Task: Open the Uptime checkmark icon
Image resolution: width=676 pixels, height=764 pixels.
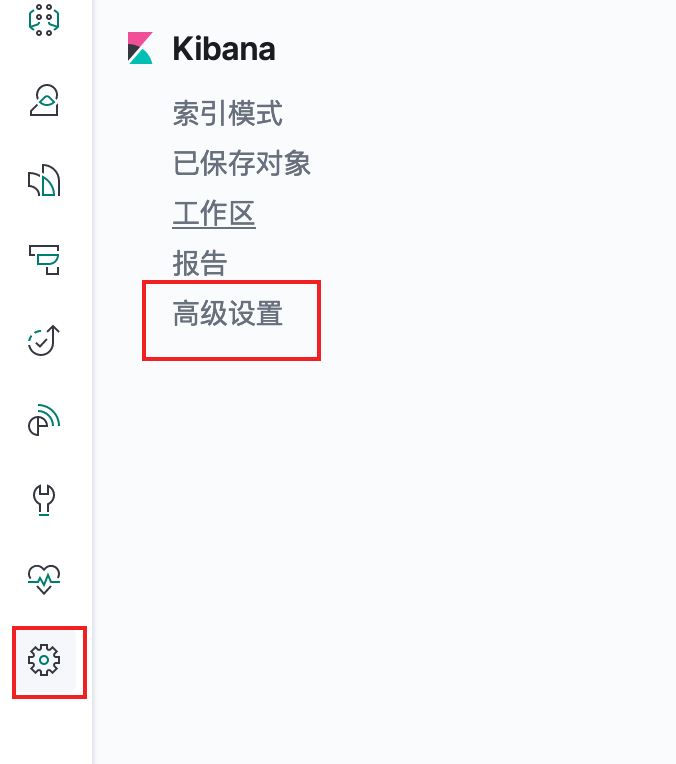Action: tap(44, 340)
